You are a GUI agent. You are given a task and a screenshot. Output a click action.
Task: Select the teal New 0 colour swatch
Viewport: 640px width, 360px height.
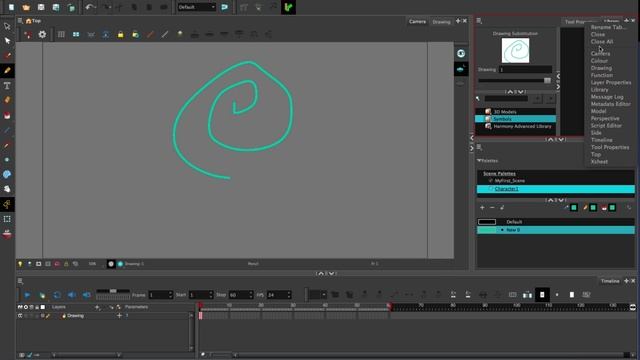[487, 230]
